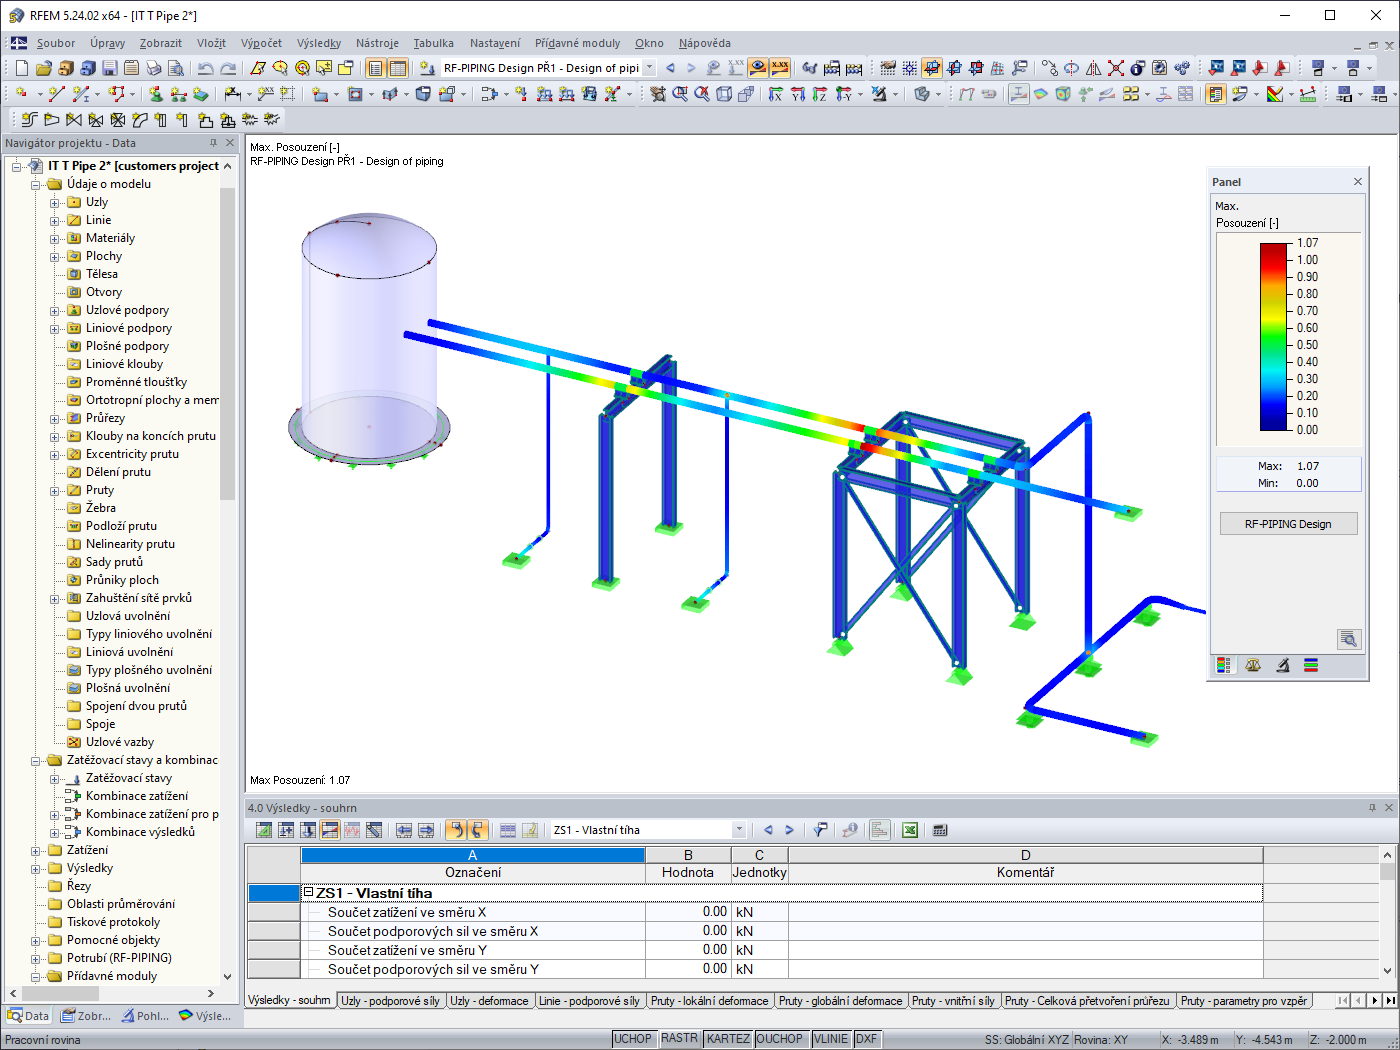This screenshot has height=1050, width=1400.
Task: Switch to Pruty - vnitřní síly tab
Action: pyautogui.click(x=953, y=1001)
